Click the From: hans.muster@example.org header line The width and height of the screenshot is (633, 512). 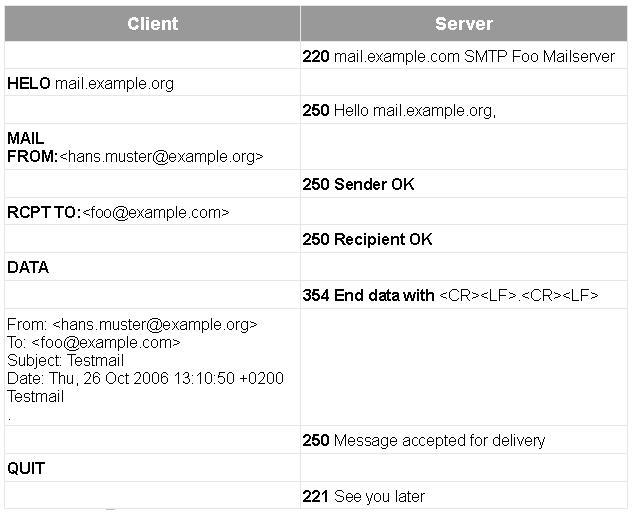point(132,324)
